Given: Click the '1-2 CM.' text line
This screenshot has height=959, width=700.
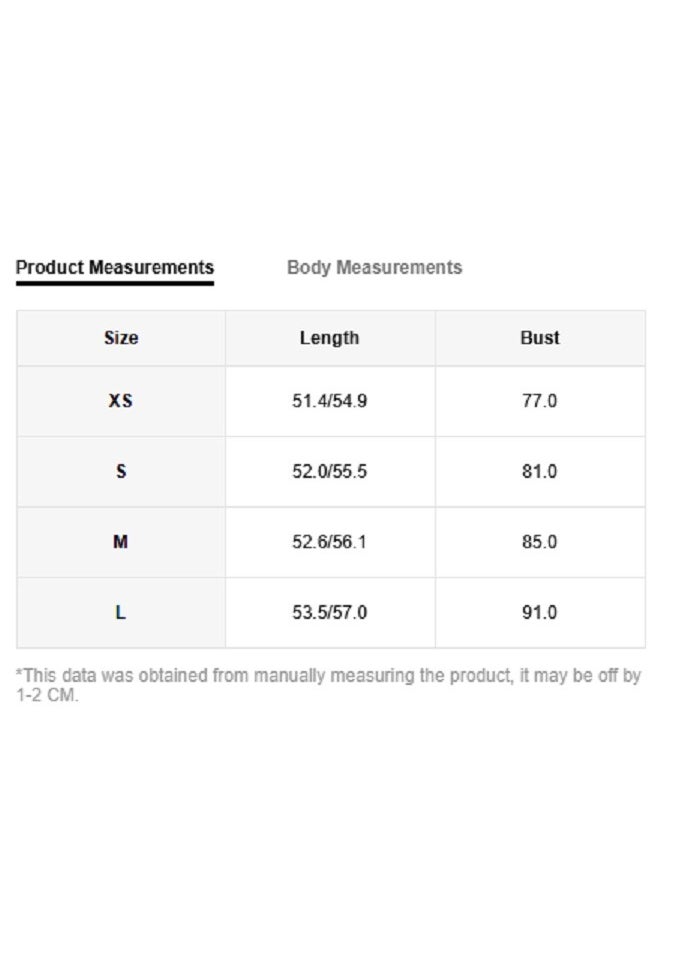Looking at the screenshot, I should click(x=47, y=695).
